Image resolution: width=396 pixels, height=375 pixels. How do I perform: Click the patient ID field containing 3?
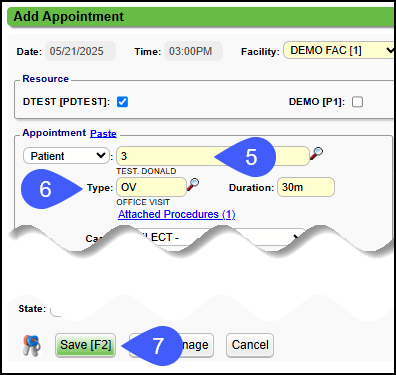tap(213, 156)
